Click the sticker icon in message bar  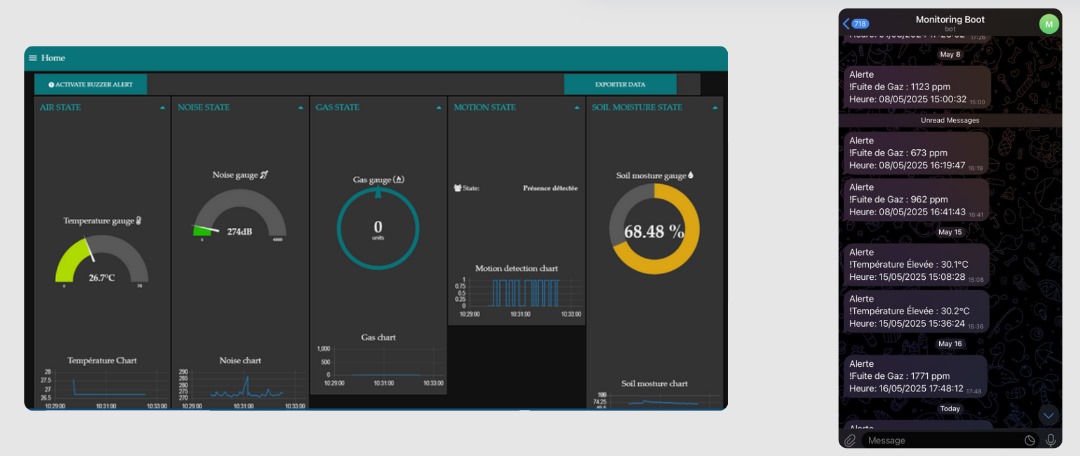tap(1030, 440)
